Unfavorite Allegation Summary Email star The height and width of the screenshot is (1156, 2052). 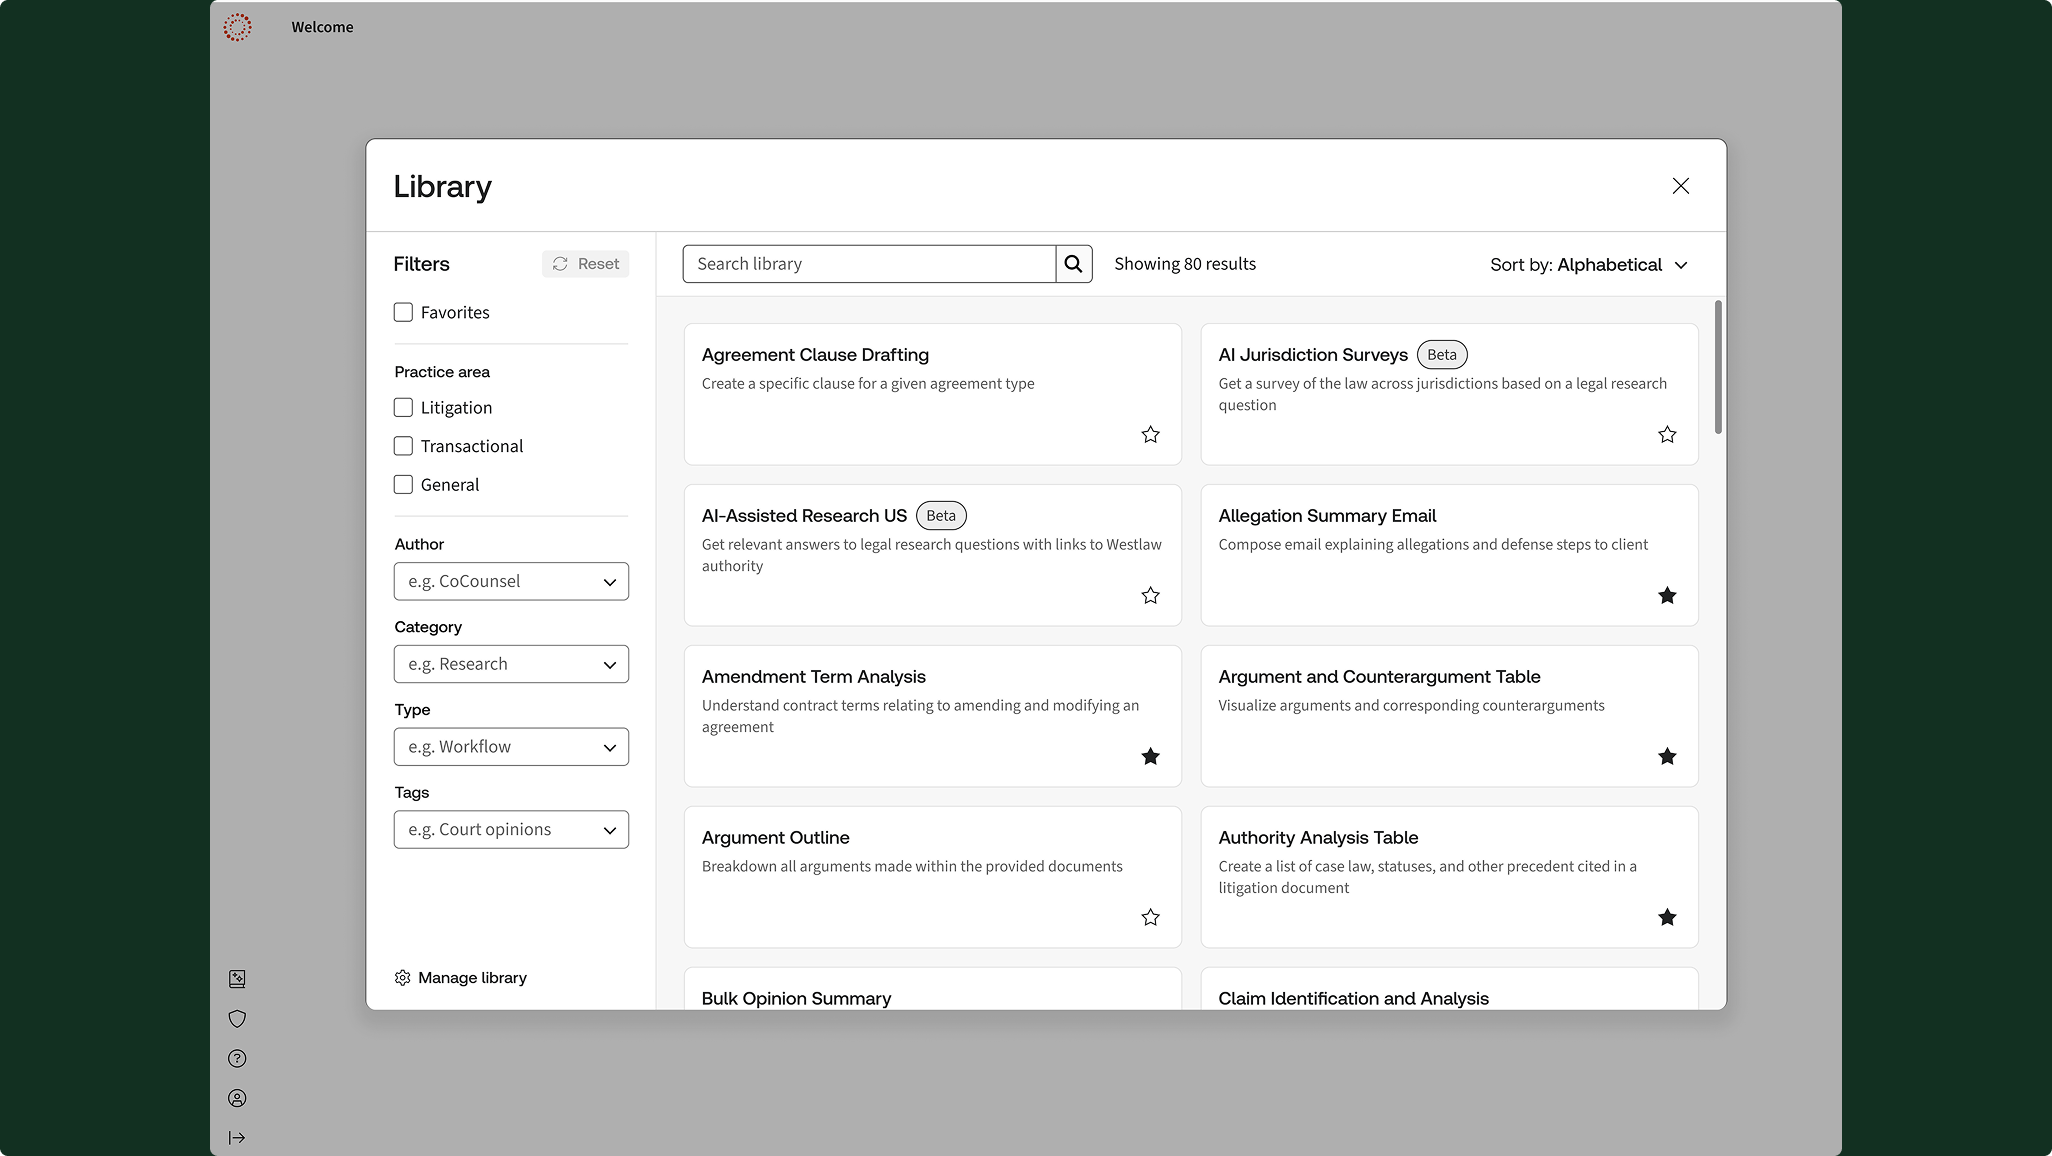(1667, 596)
